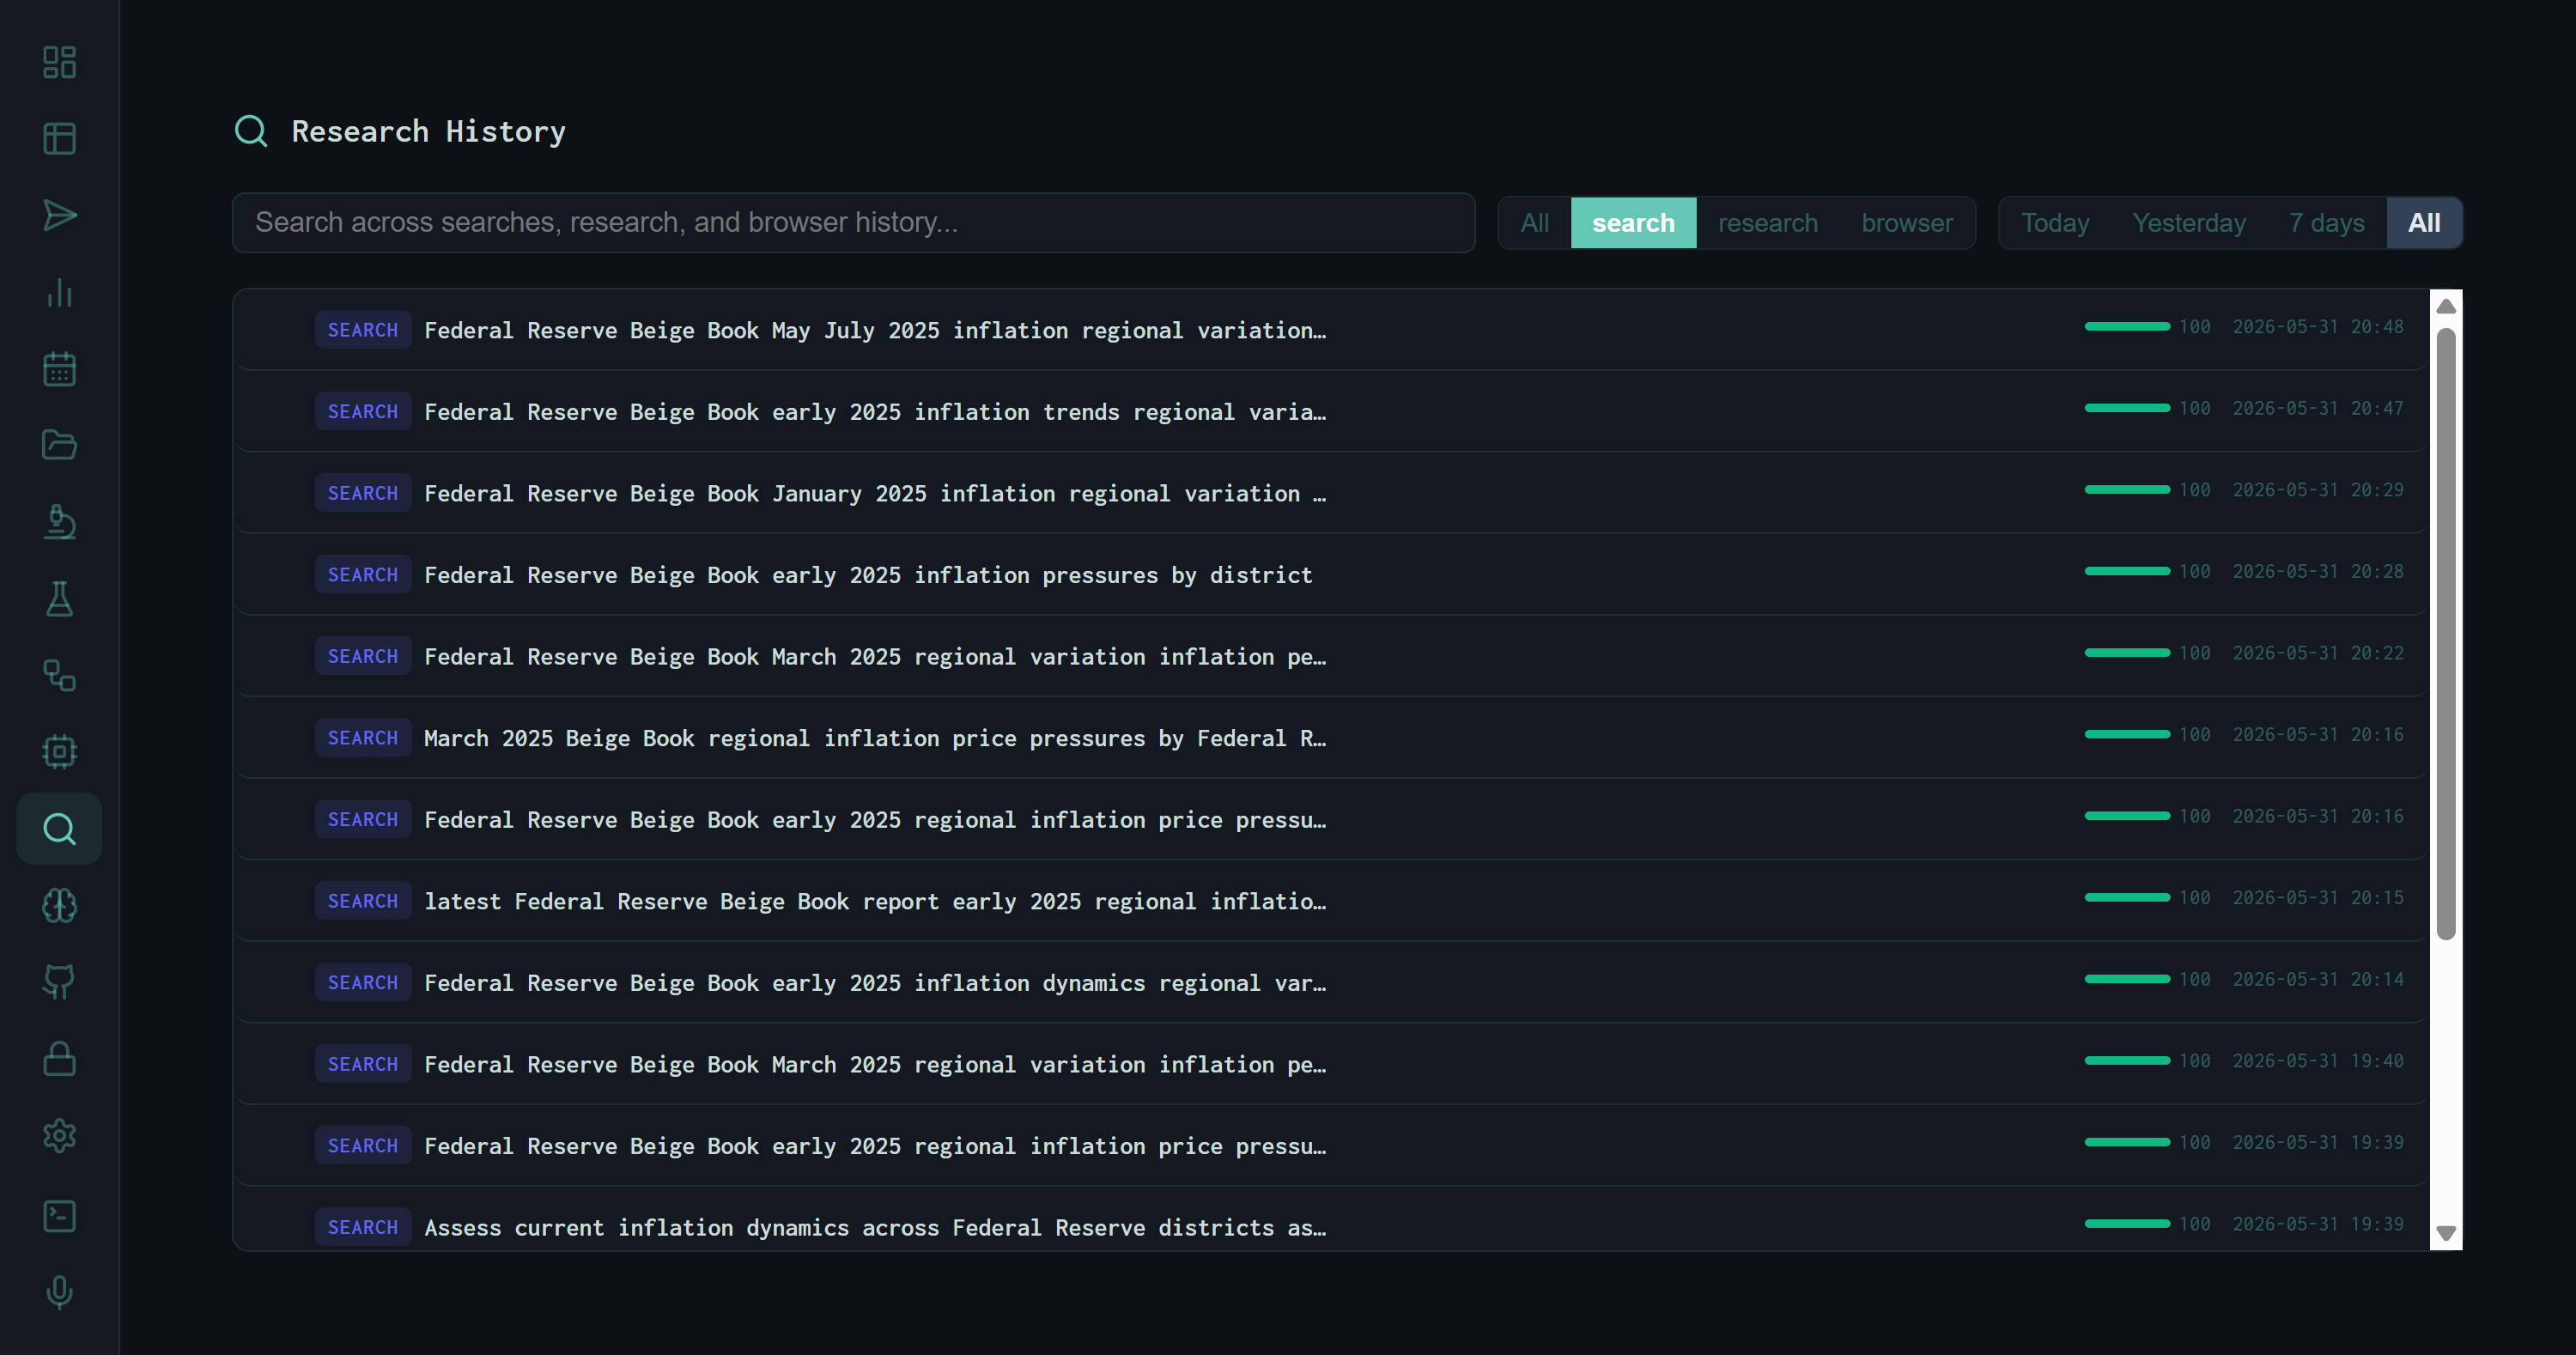Focus the history search input field

[853, 222]
